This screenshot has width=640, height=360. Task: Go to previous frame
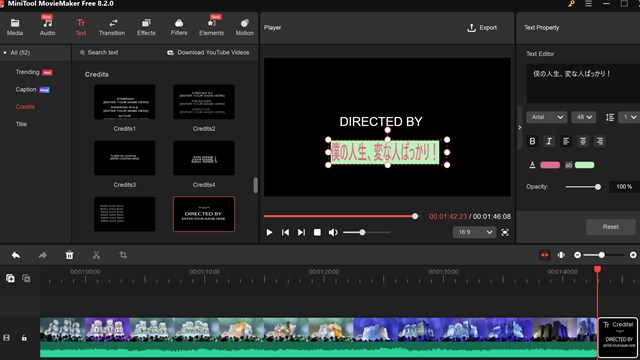tap(285, 232)
